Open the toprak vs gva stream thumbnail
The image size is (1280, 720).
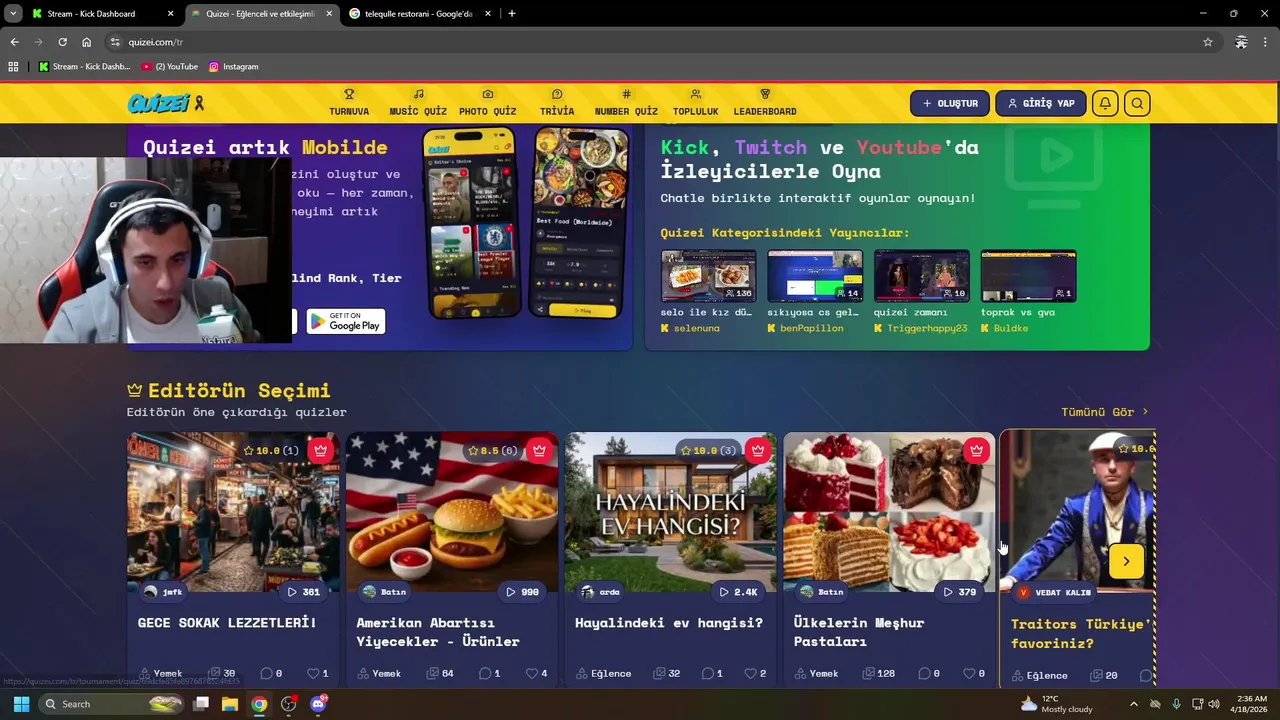pyautogui.click(x=1028, y=276)
